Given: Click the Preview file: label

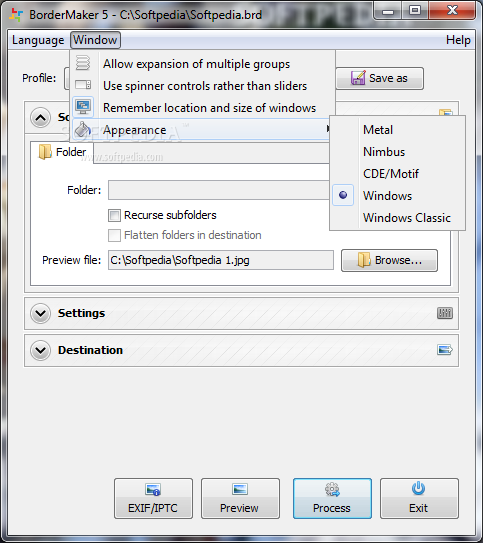Looking at the screenshot, I should [72, 260].
